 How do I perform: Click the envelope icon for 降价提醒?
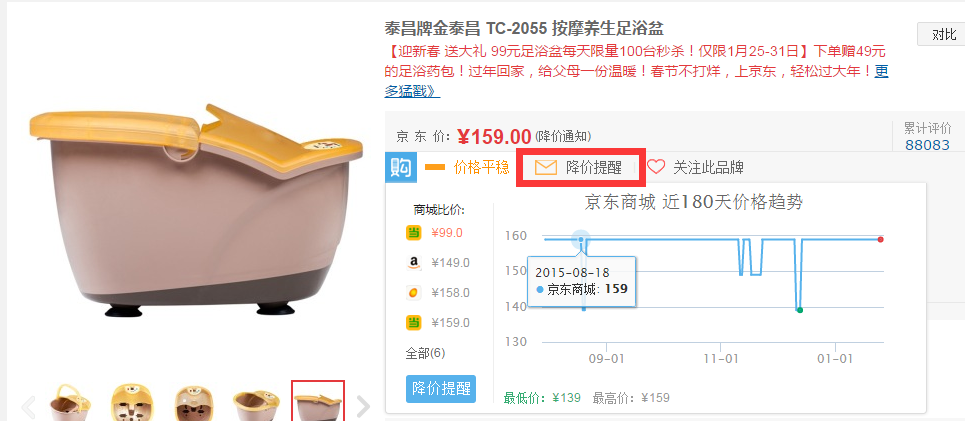[x=545, y=167]
